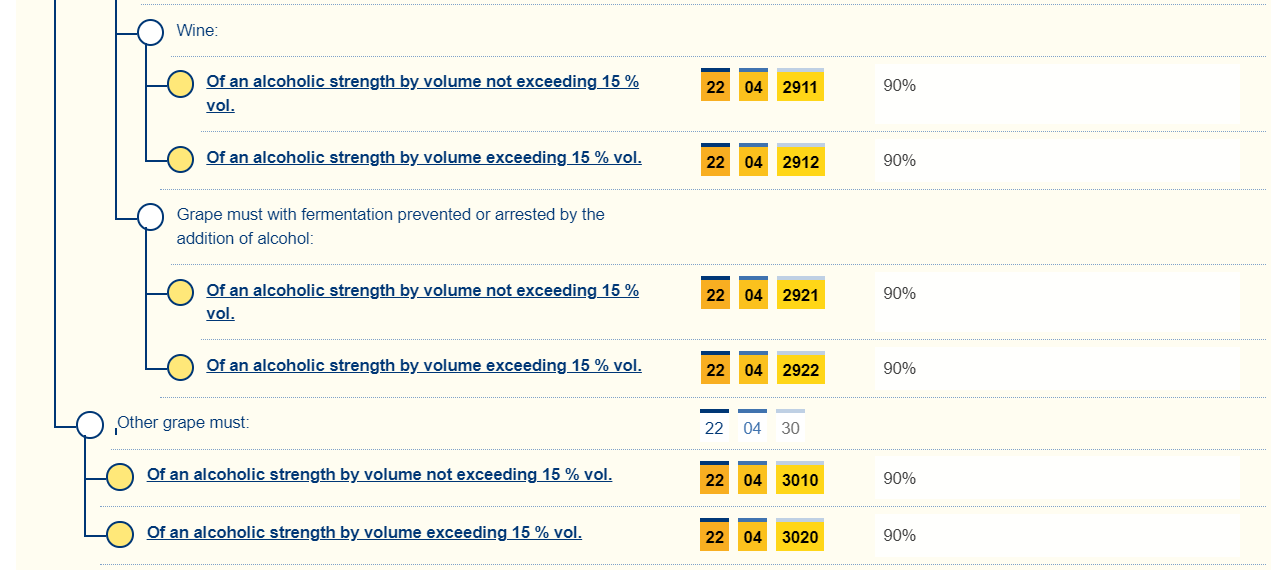Click the grey 30 code segment

pos(790,428)
